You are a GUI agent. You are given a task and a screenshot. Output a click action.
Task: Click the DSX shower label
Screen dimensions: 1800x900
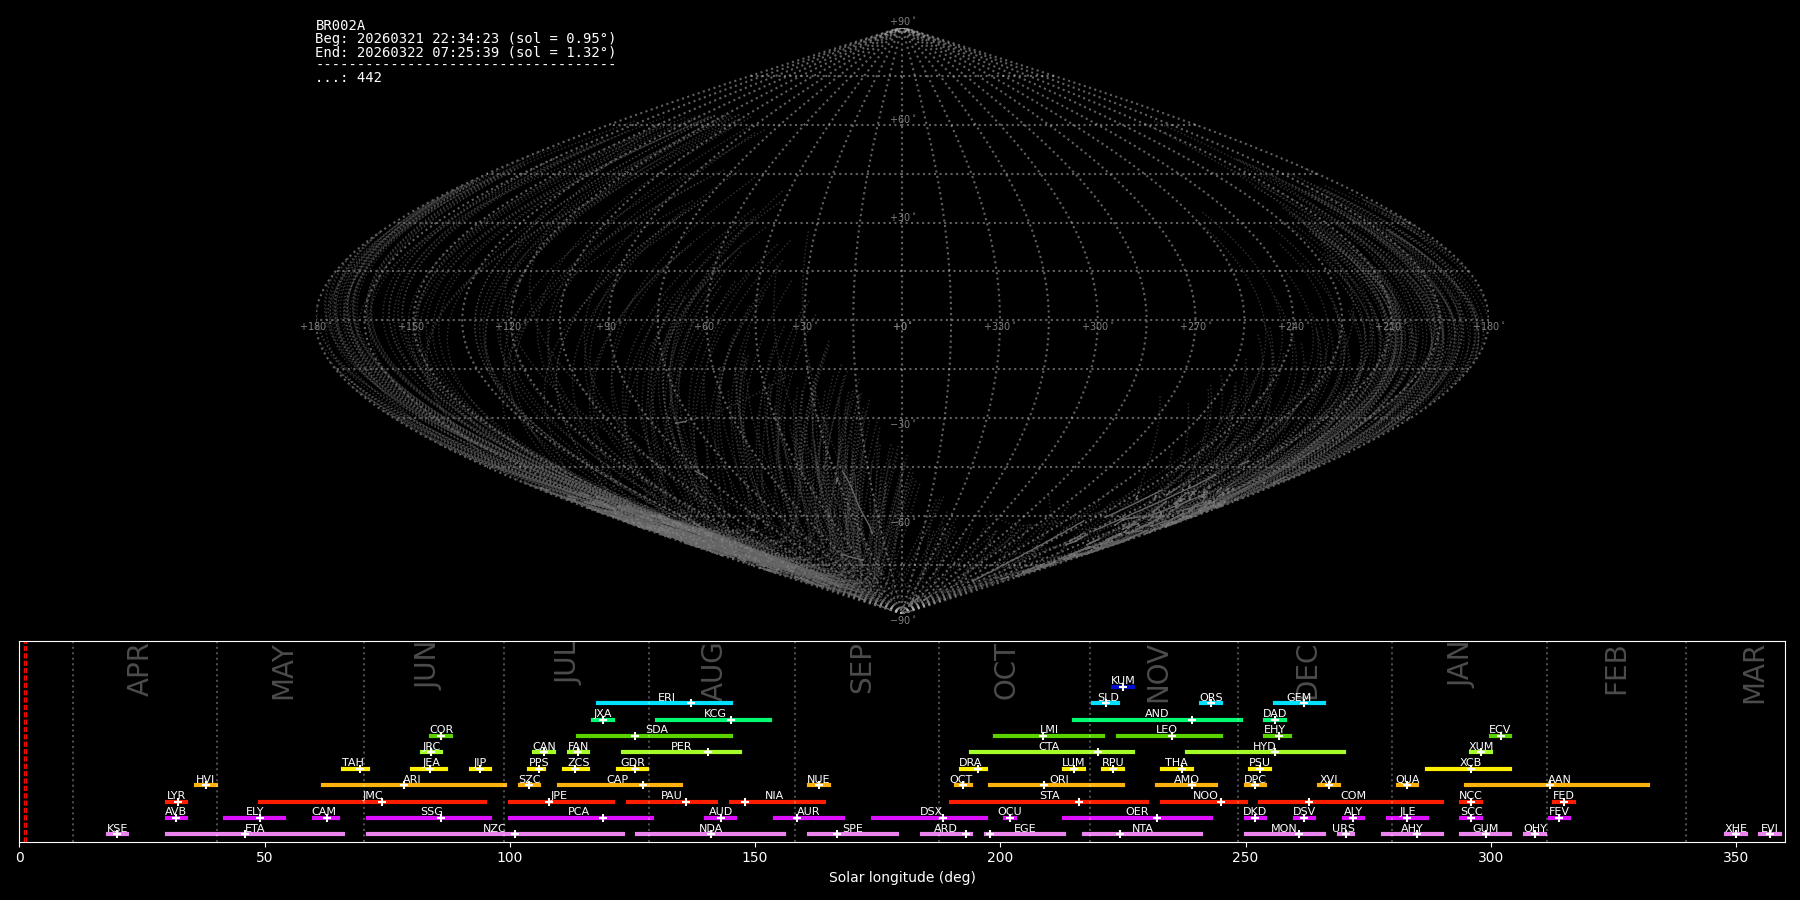pos(931,812)
